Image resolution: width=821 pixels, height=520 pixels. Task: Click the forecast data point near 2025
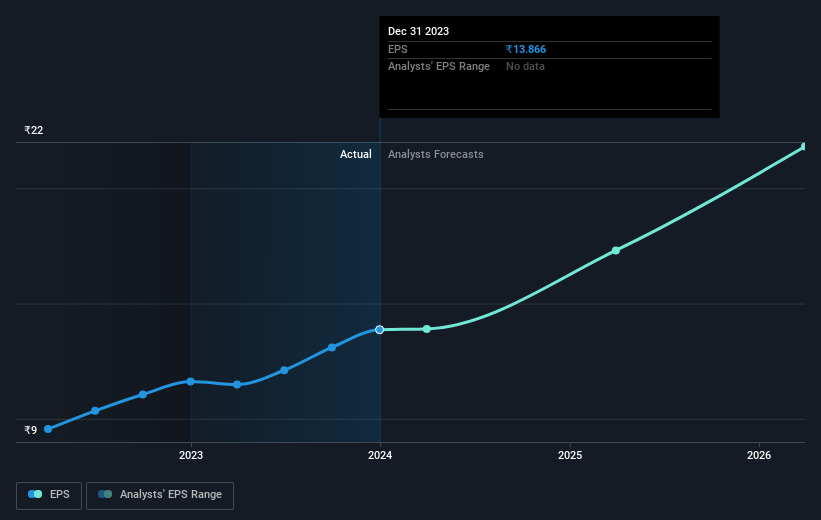(x=616, y=250)
